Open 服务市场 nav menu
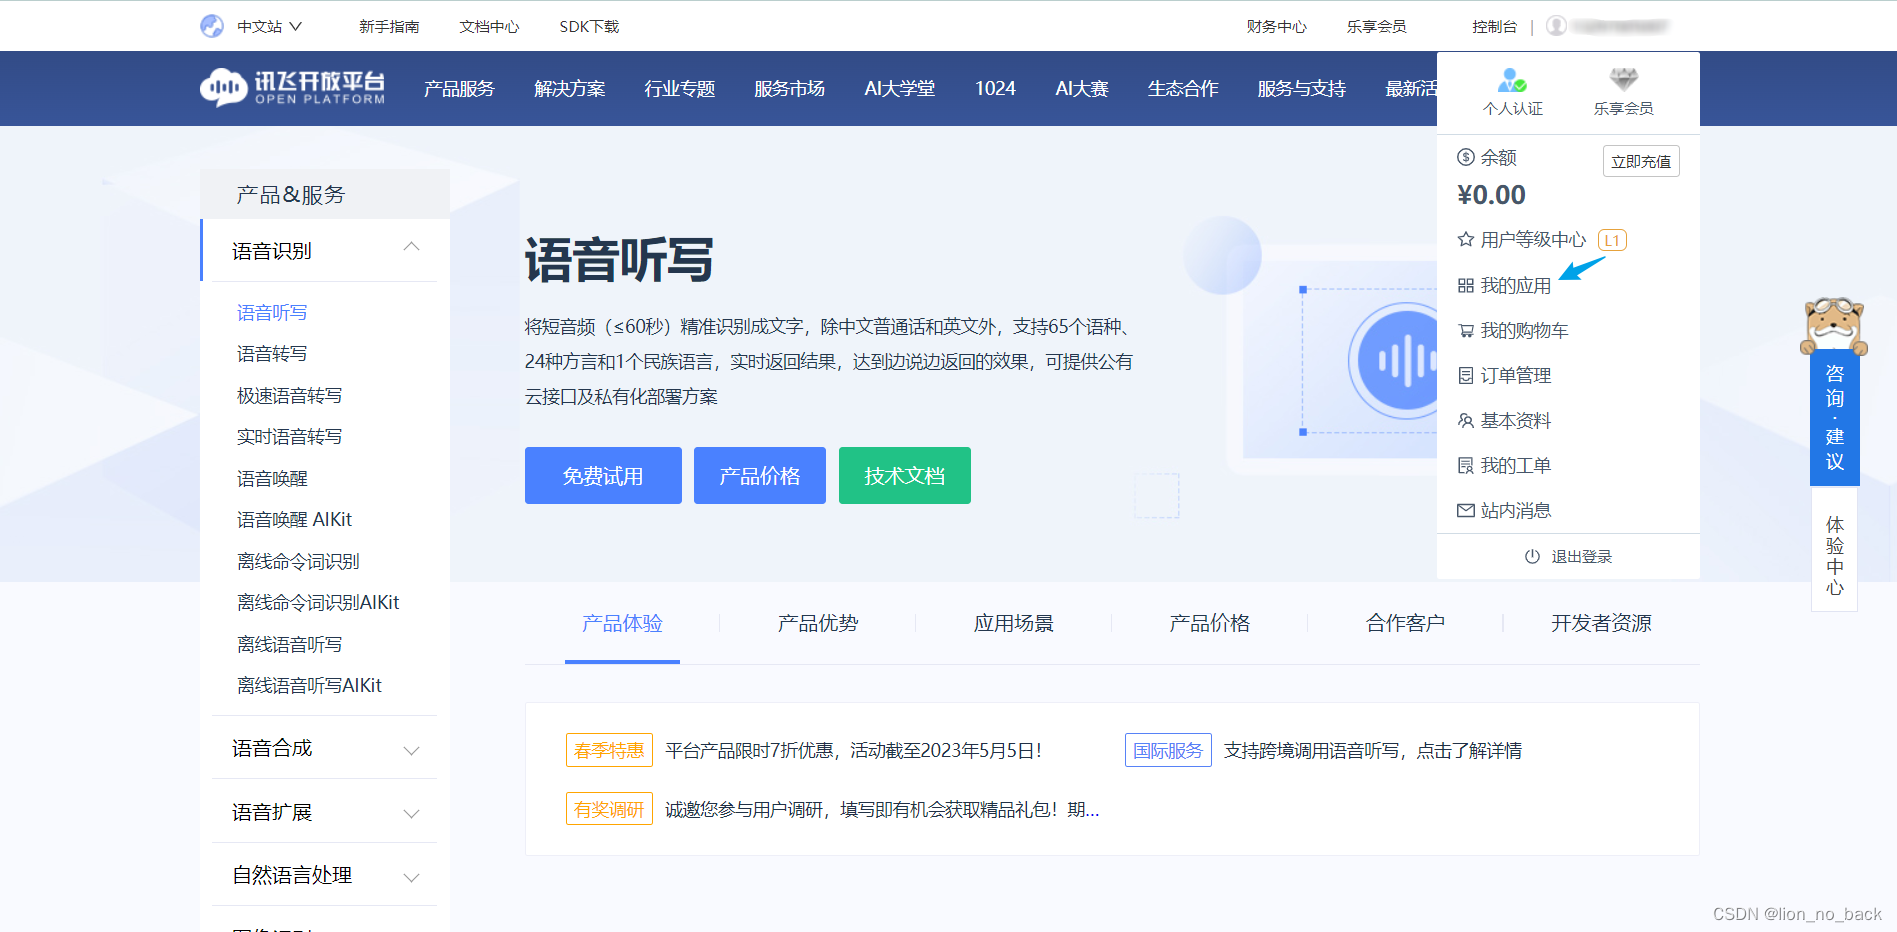1897x932 pixels. click(789, 88)
